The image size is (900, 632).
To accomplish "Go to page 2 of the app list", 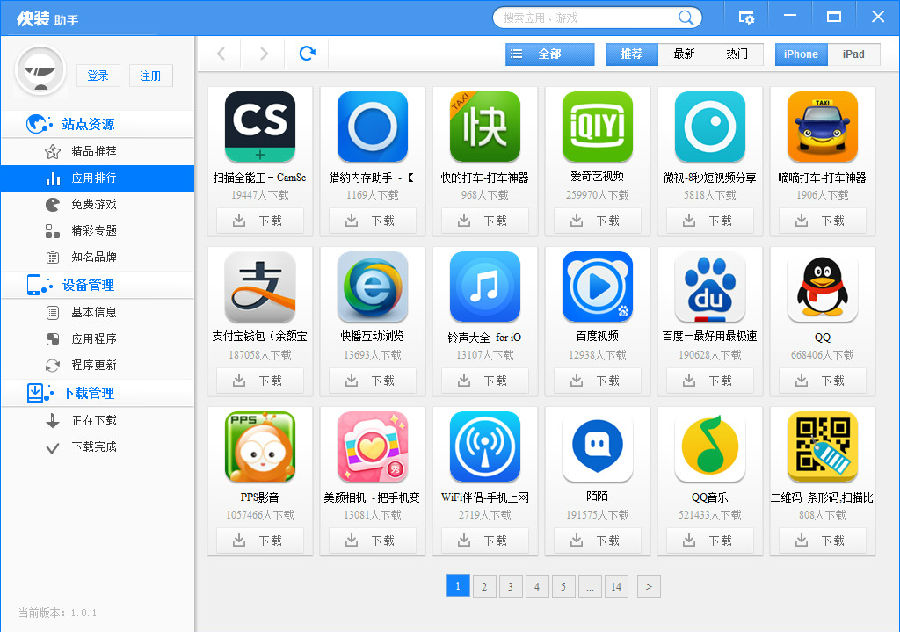I will click(x=484, y=586).
